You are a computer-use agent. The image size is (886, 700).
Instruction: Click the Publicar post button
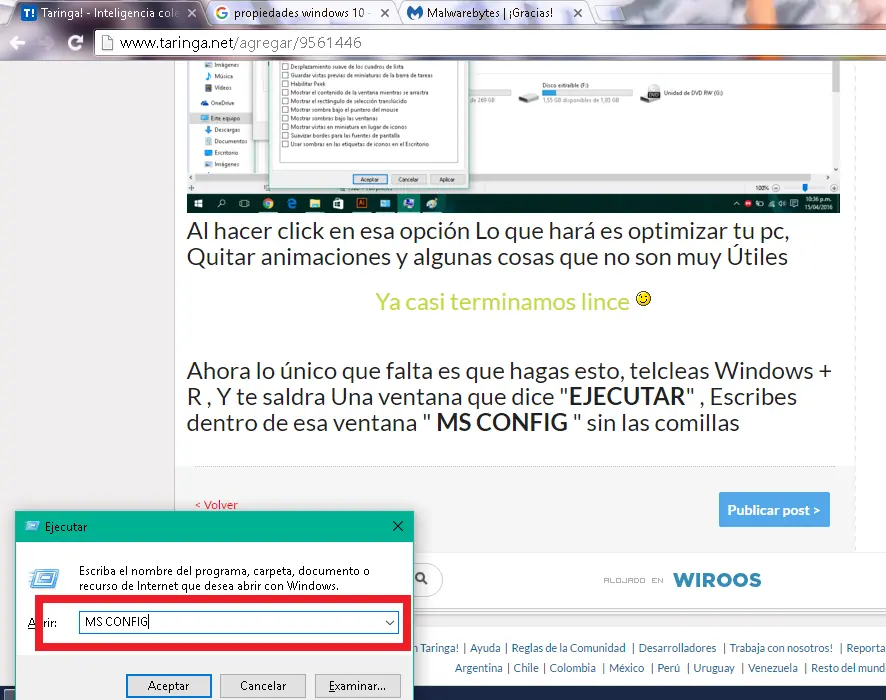point(774,510)
